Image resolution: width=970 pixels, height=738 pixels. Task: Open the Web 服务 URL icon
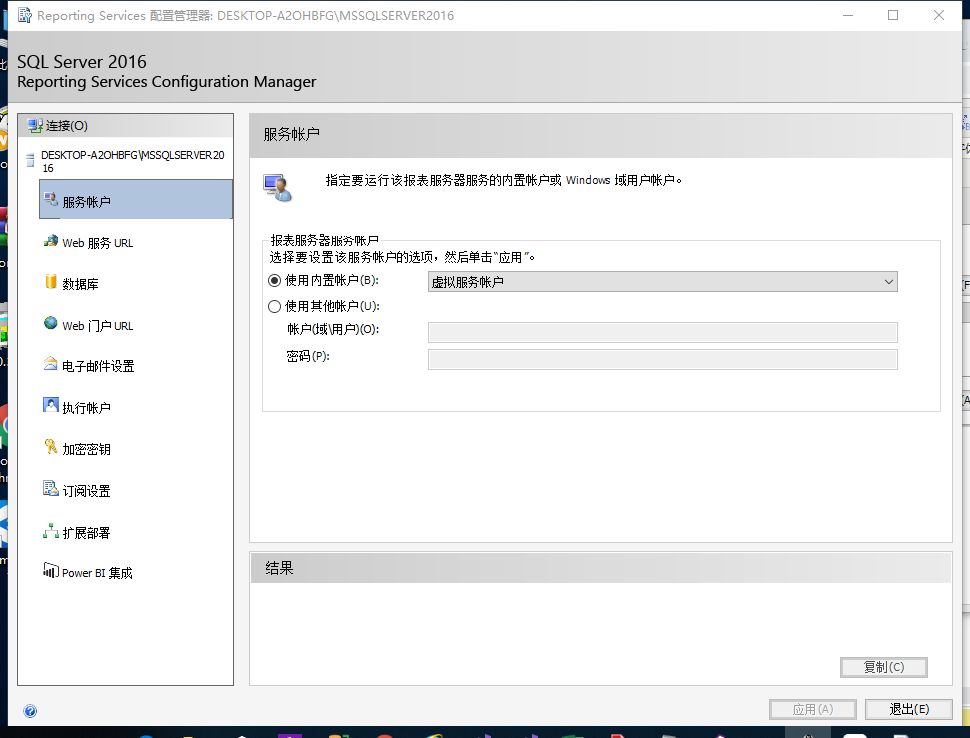tap(51, 241)
